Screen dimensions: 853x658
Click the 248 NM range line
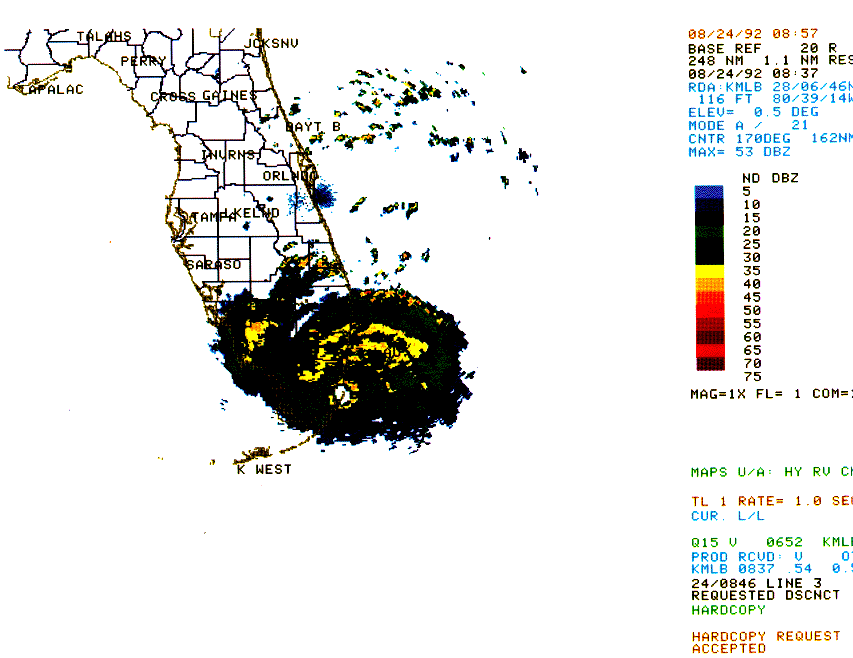(770, 60)
